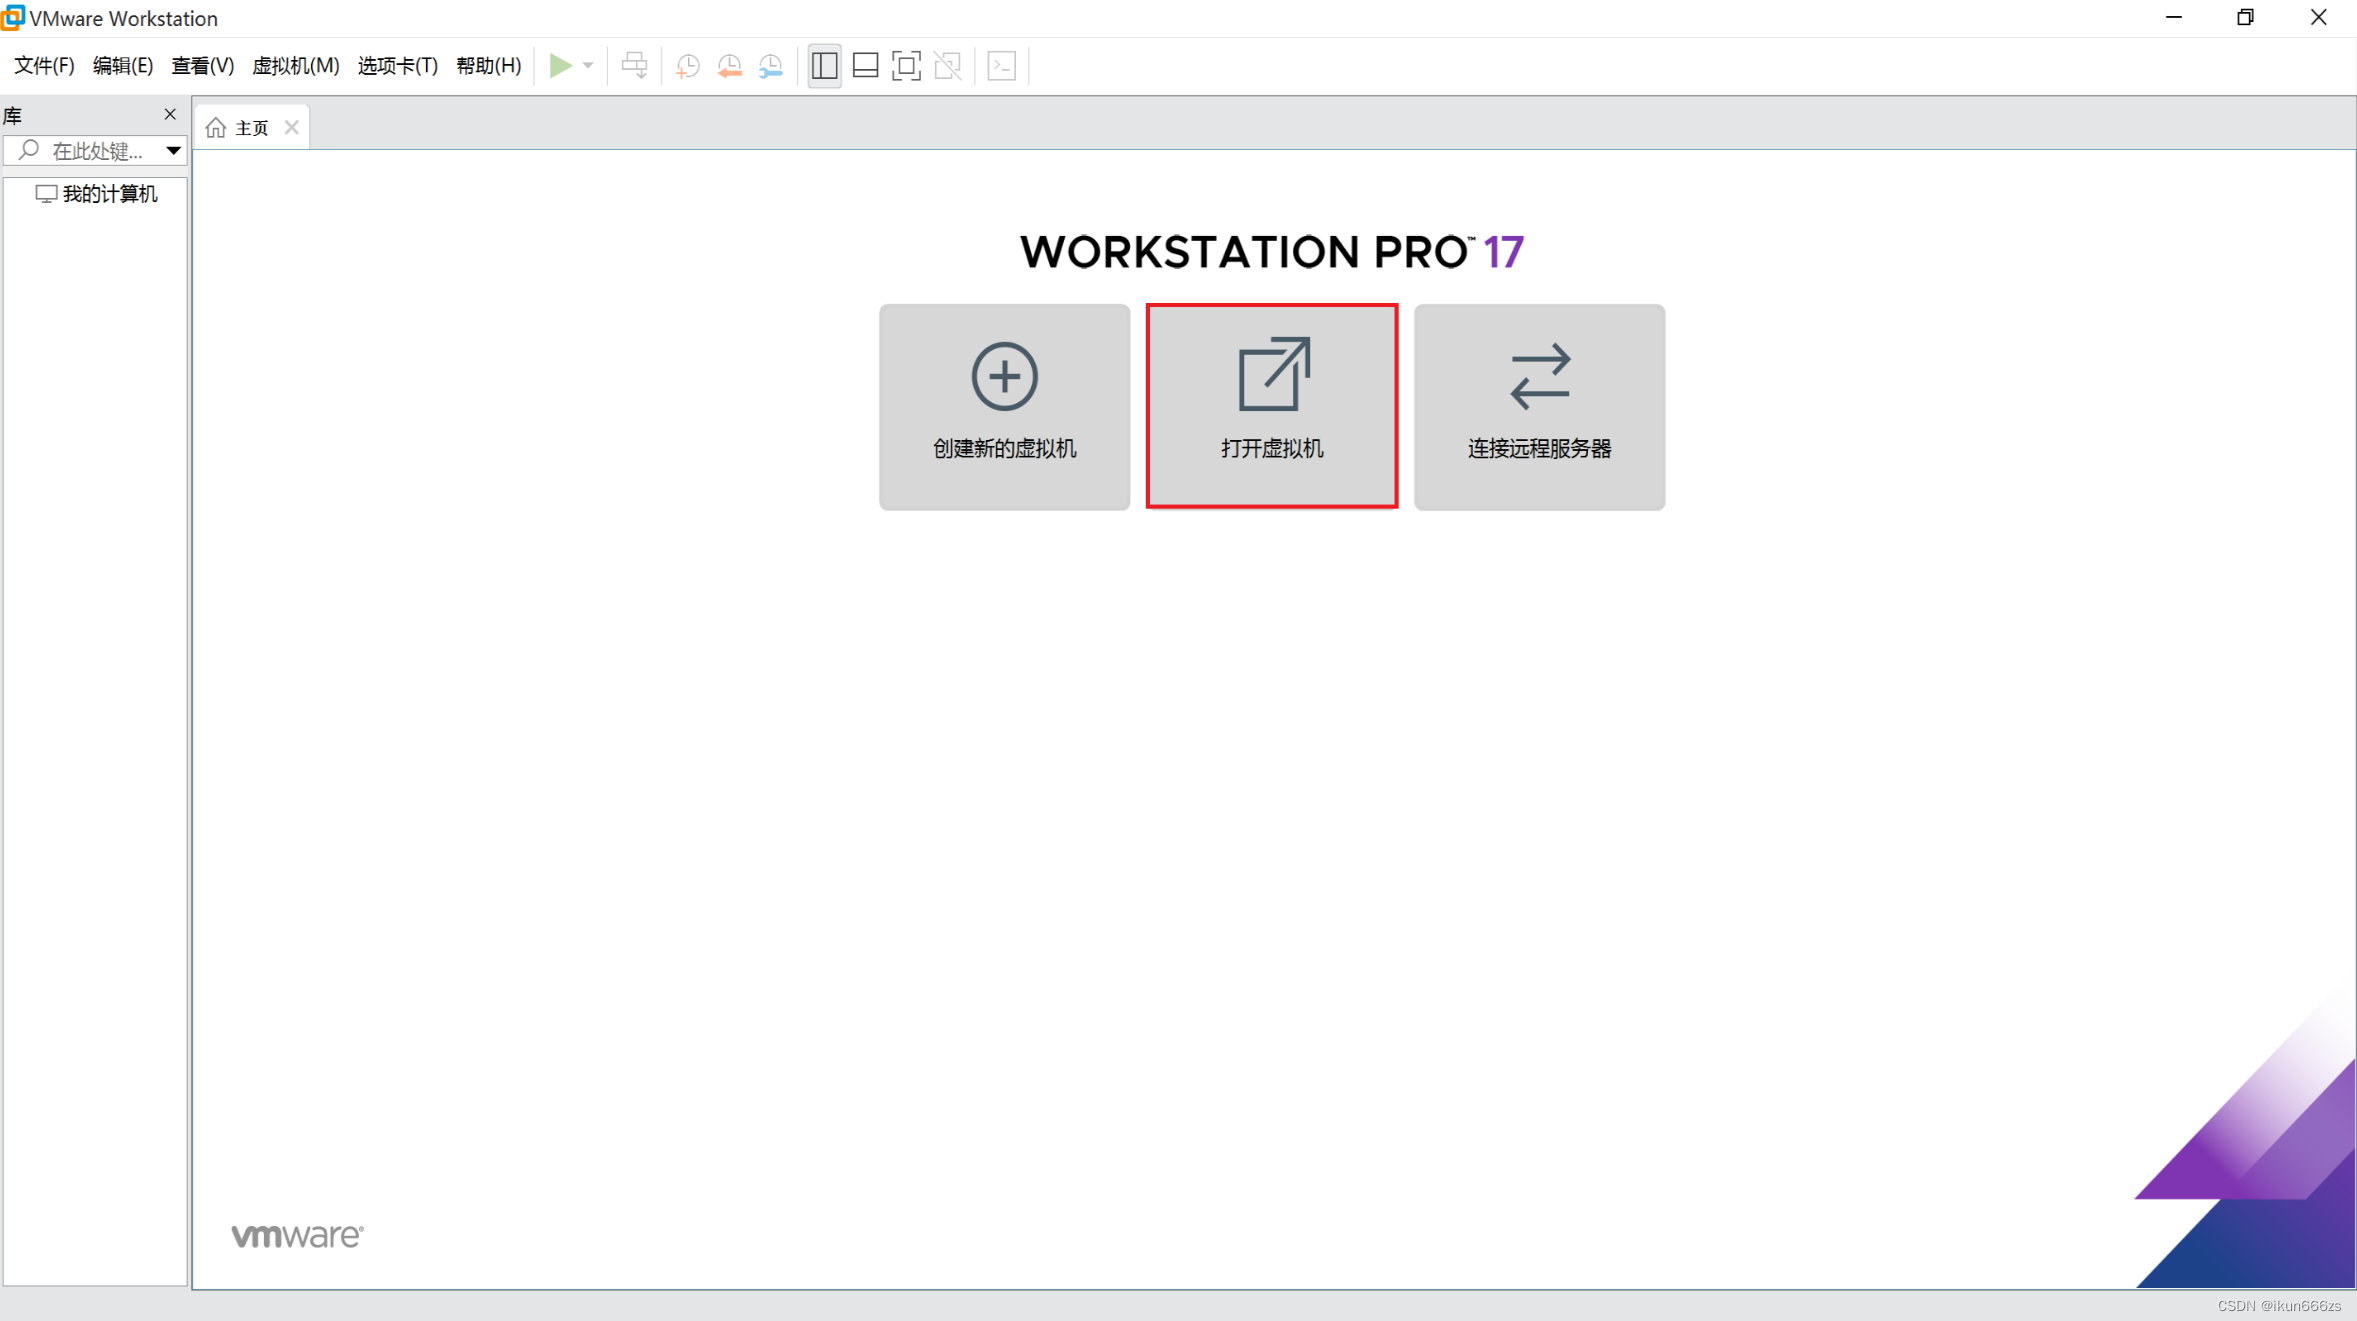
Task: Open the snapshot manager wrench icon
Action: [771, 66]
